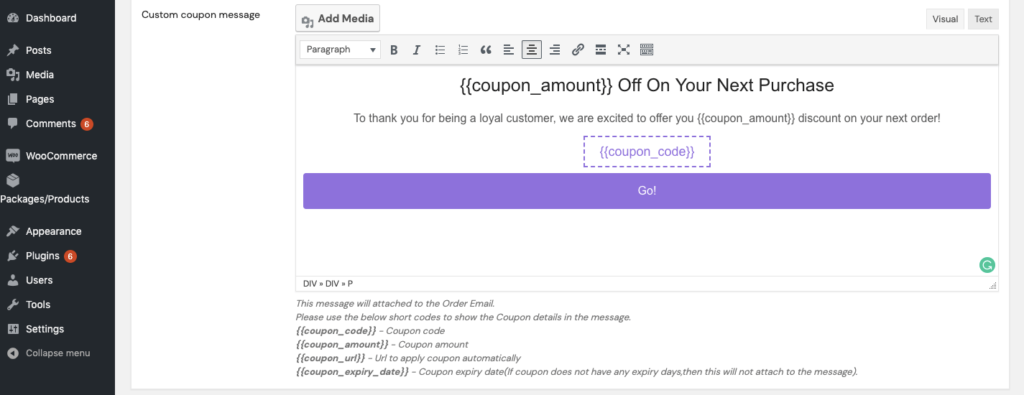
Task: Align text right
Action: pos(554,50)
